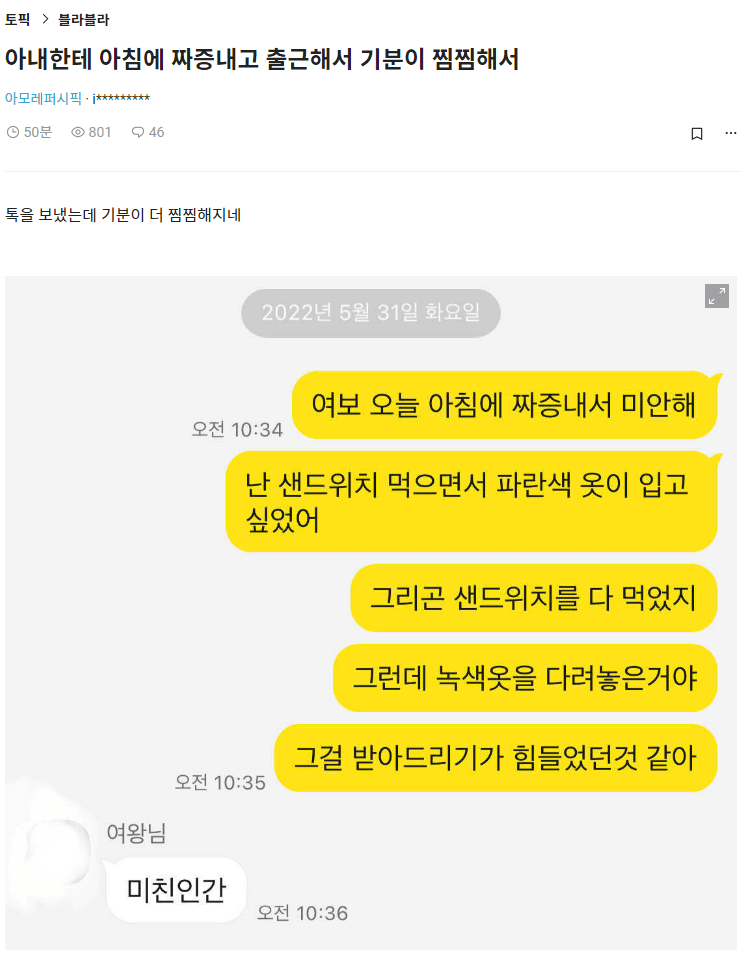
Task: Click the breadcrumb chevron after 토픽
Action: [x=45, y=19]
